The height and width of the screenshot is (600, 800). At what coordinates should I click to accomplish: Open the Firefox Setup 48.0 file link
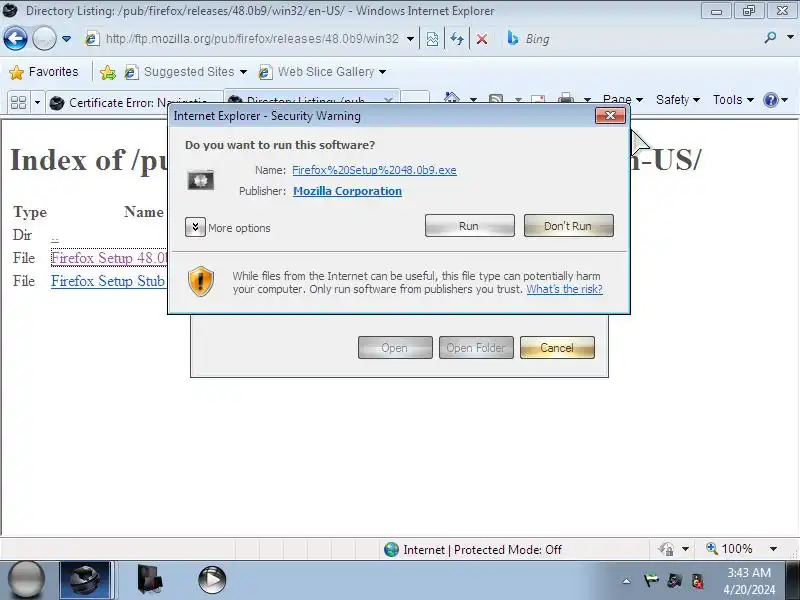tap(109, 258)
